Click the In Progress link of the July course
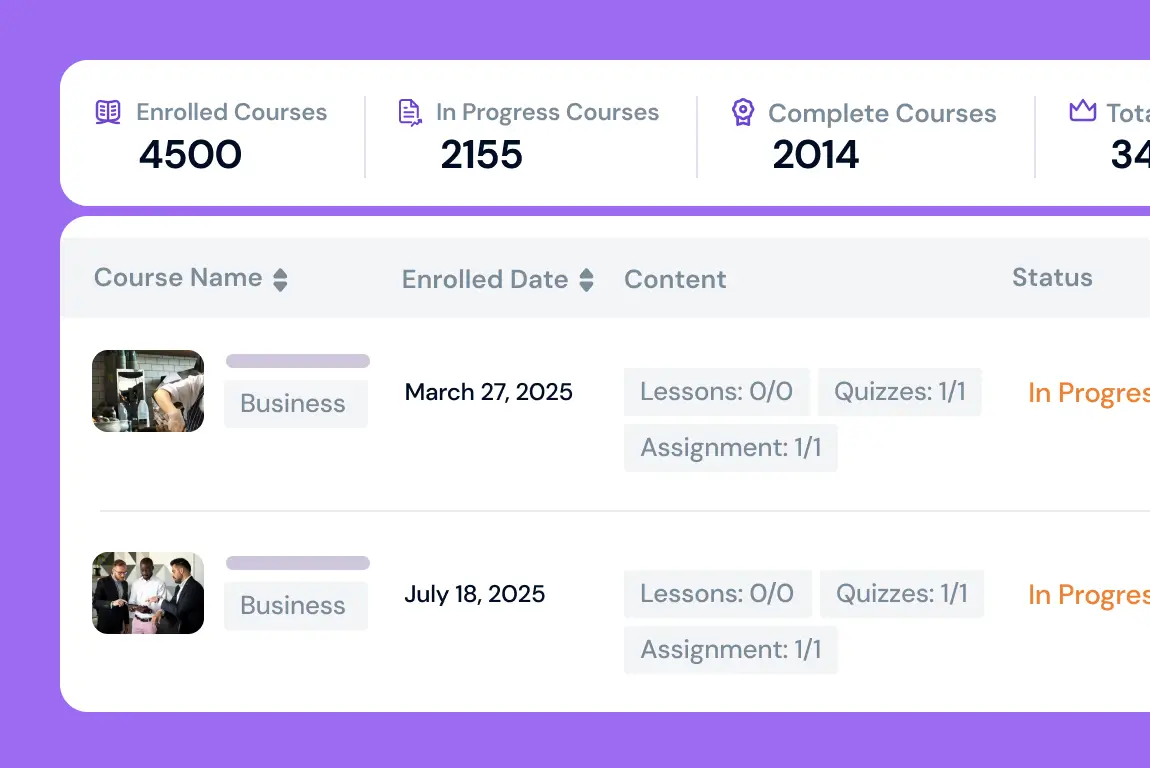The width and height of the screenshot is (1150, 768). [x=1088, y=594]
